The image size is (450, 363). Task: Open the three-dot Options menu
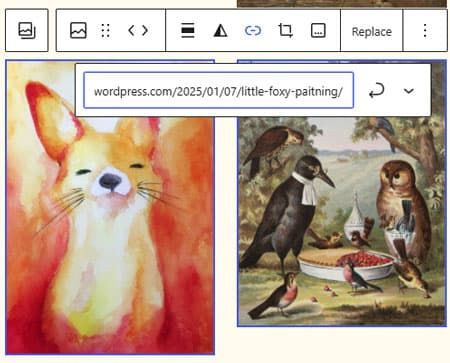point(425,30)
